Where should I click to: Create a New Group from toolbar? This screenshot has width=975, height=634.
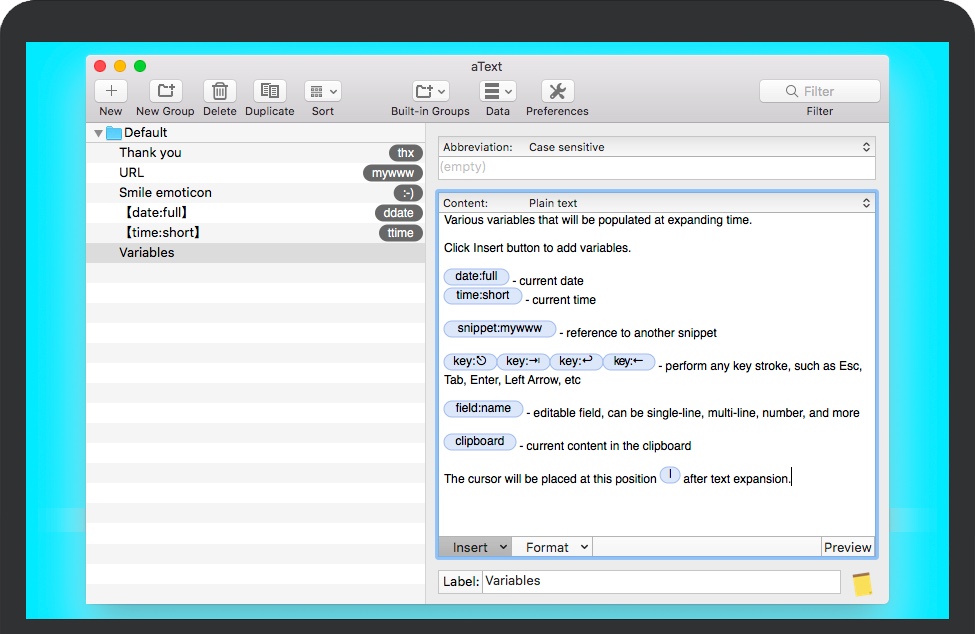165,91
